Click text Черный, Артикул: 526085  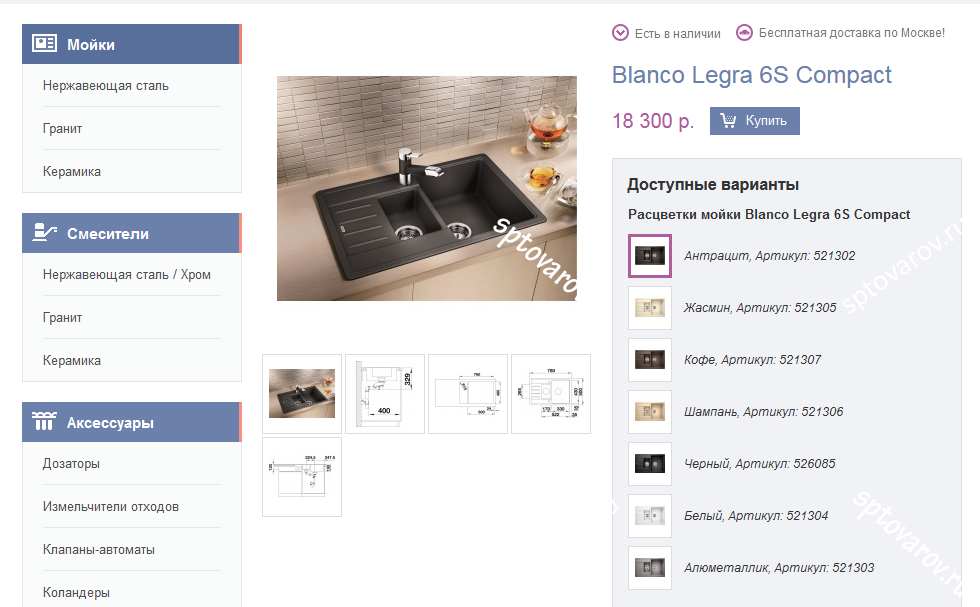point(759,464)
